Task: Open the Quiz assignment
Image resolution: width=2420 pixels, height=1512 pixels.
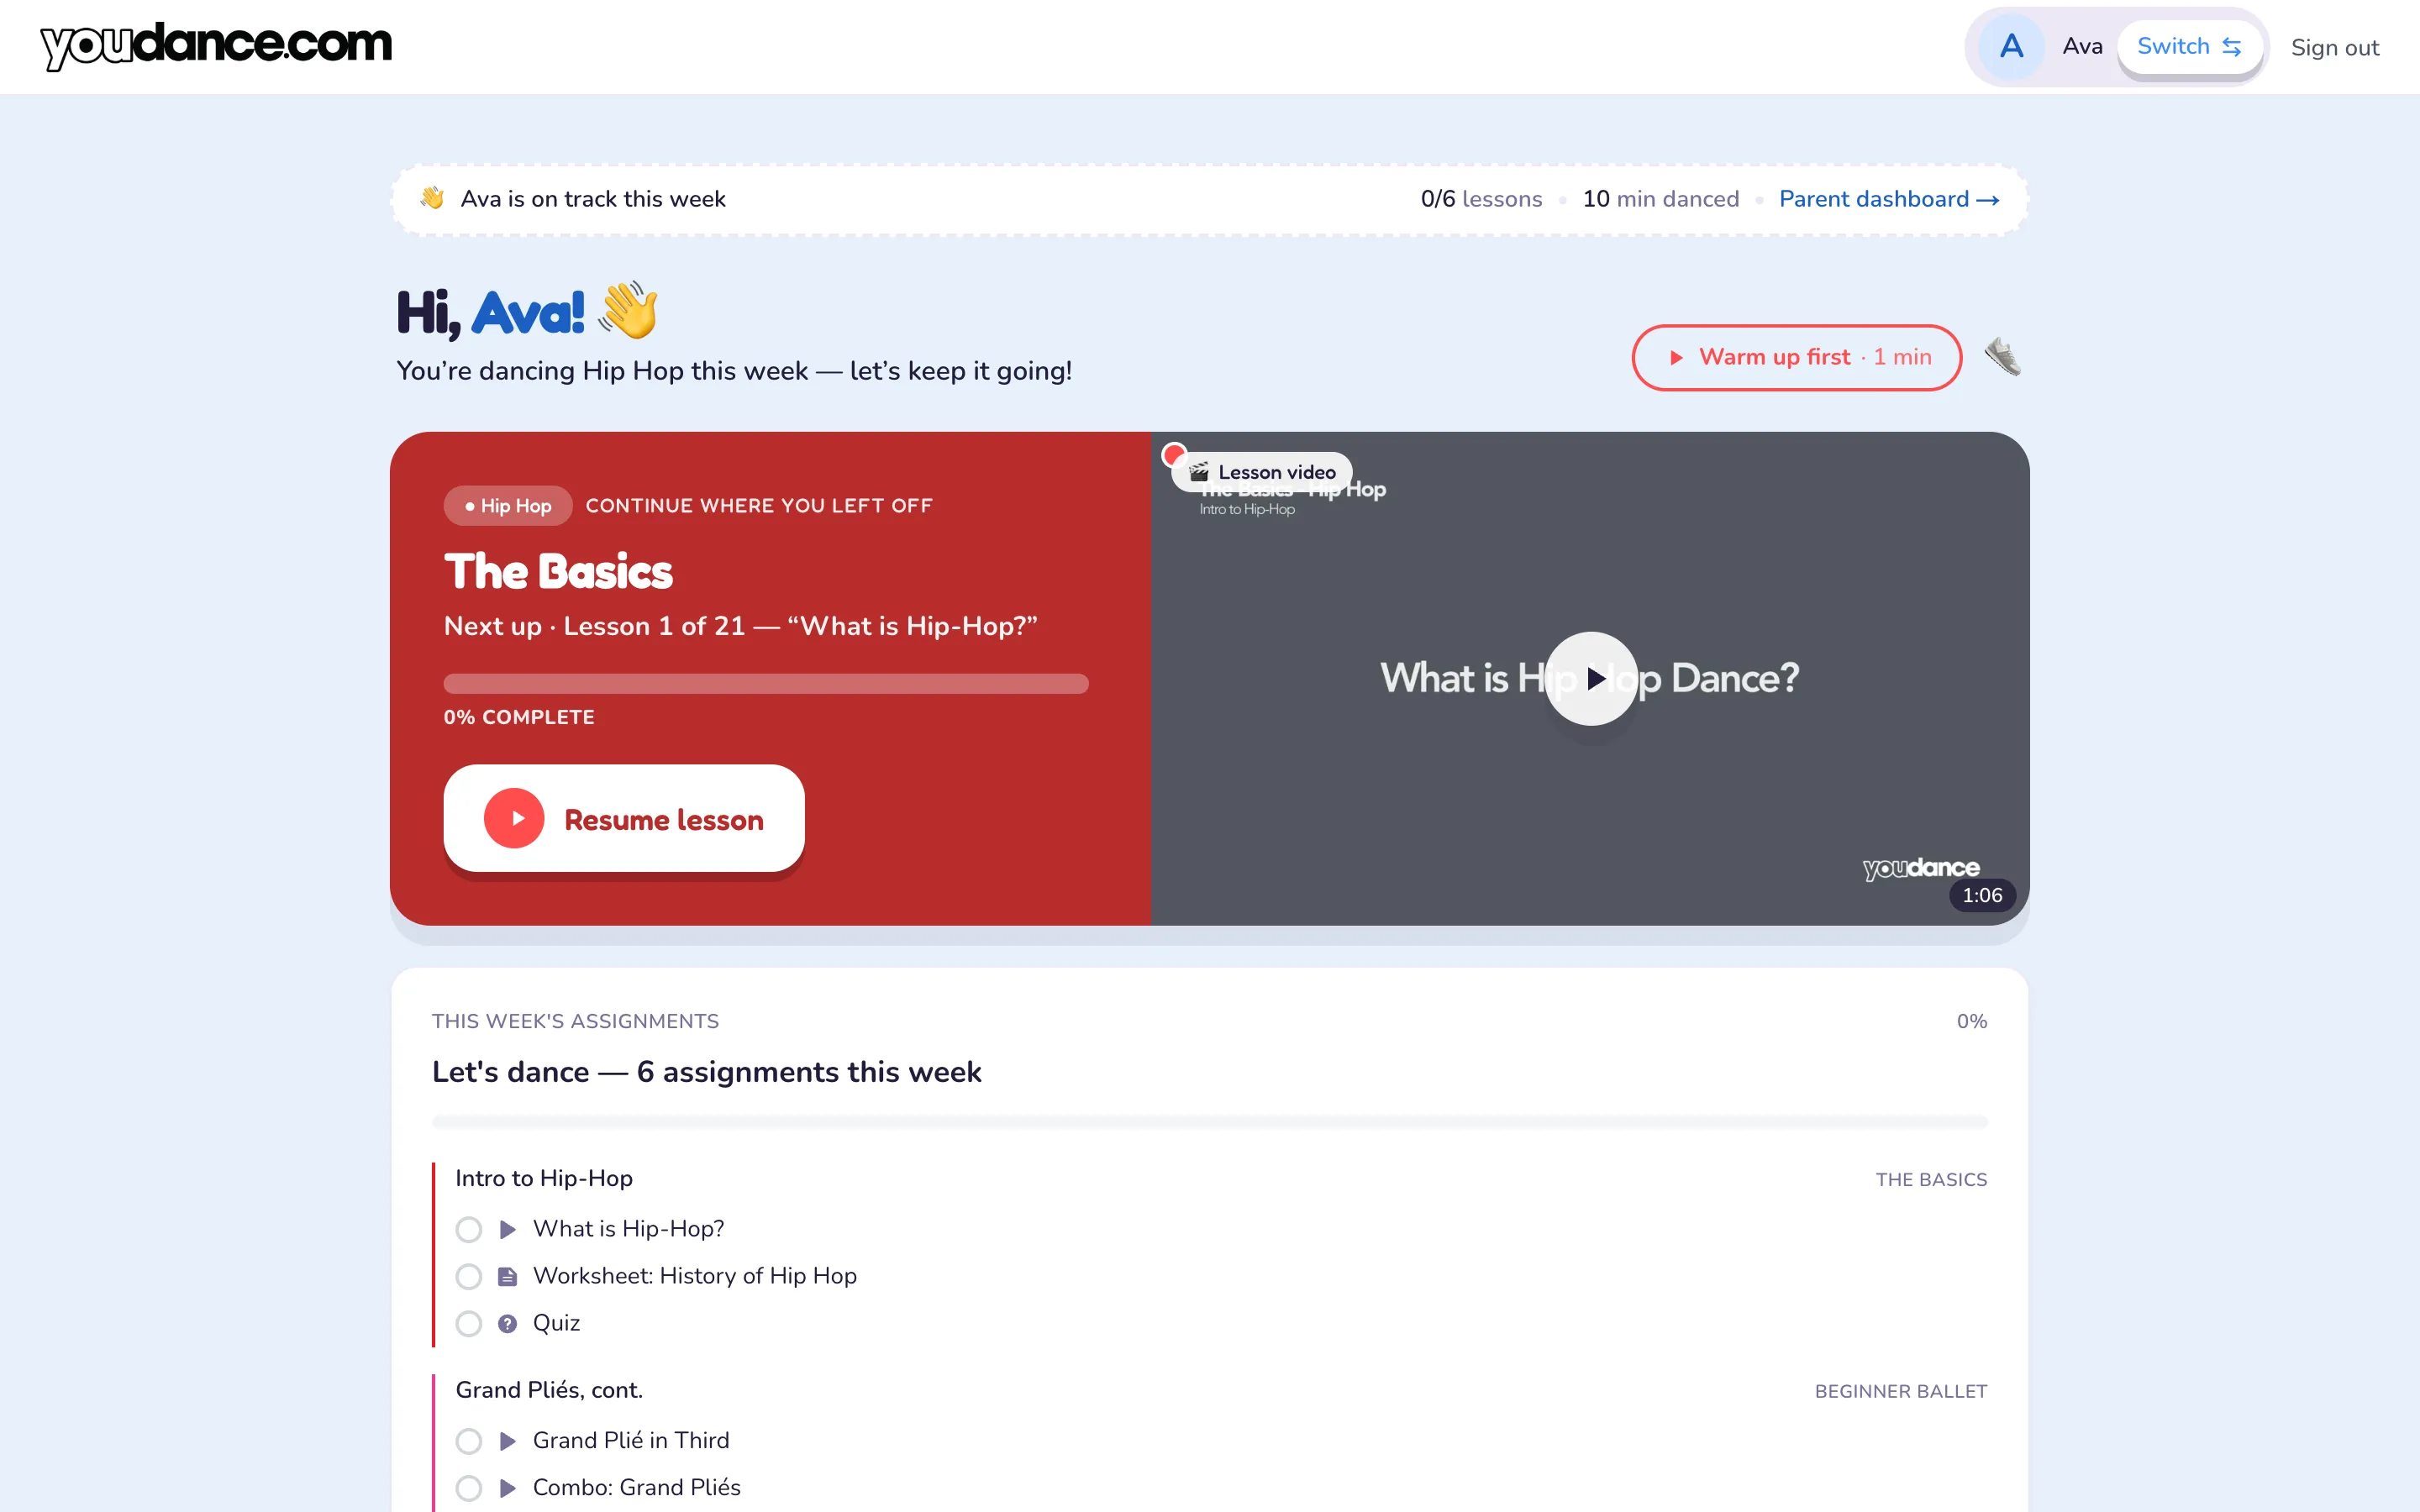Action: click(x=556, y=1323)
